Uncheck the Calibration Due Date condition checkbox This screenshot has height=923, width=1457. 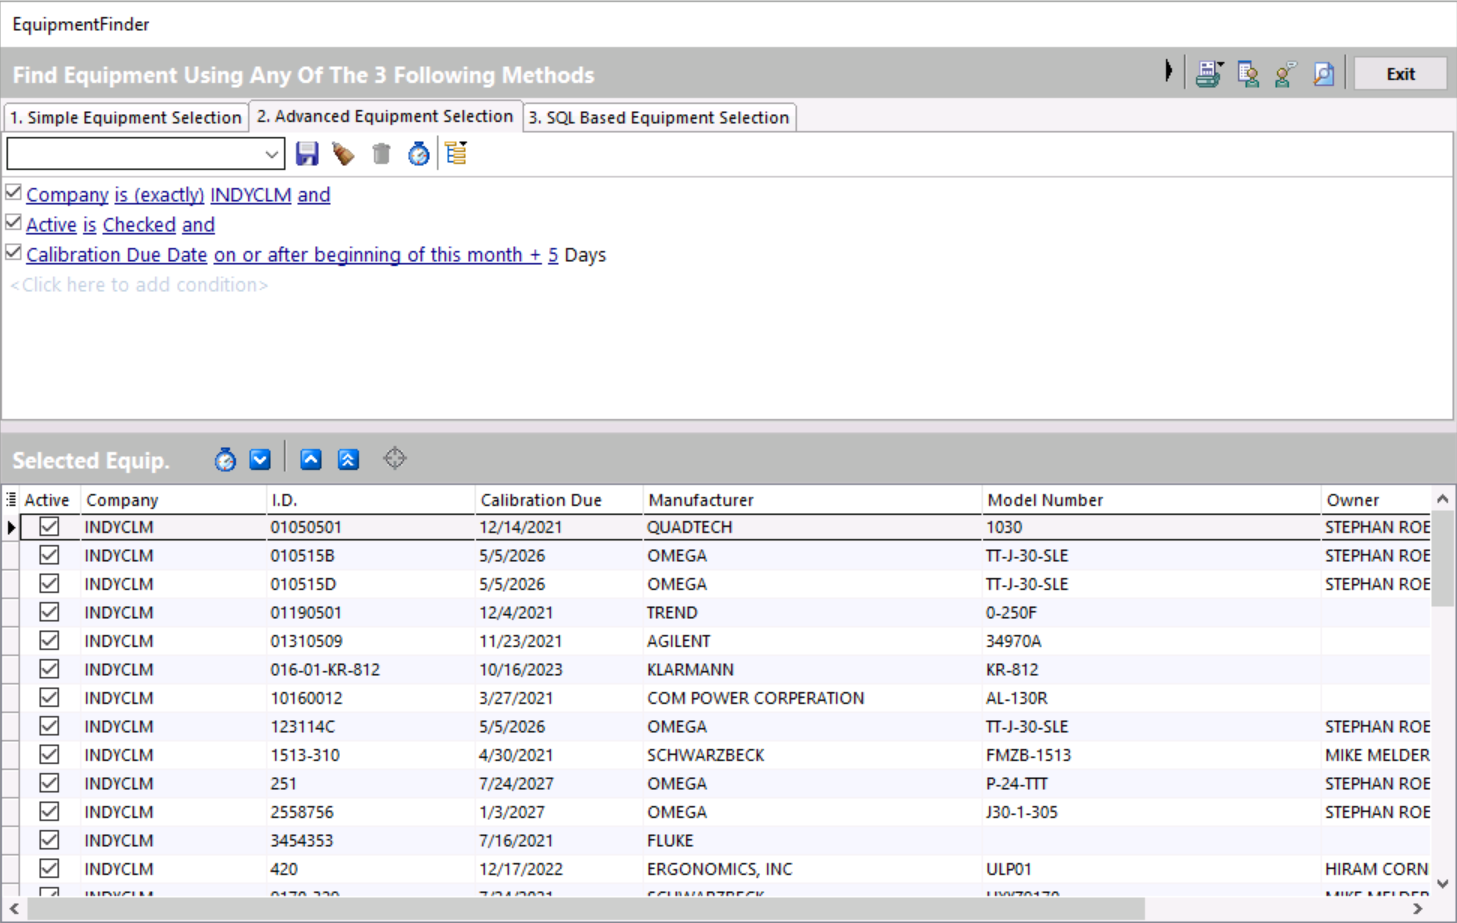[14, 253]
